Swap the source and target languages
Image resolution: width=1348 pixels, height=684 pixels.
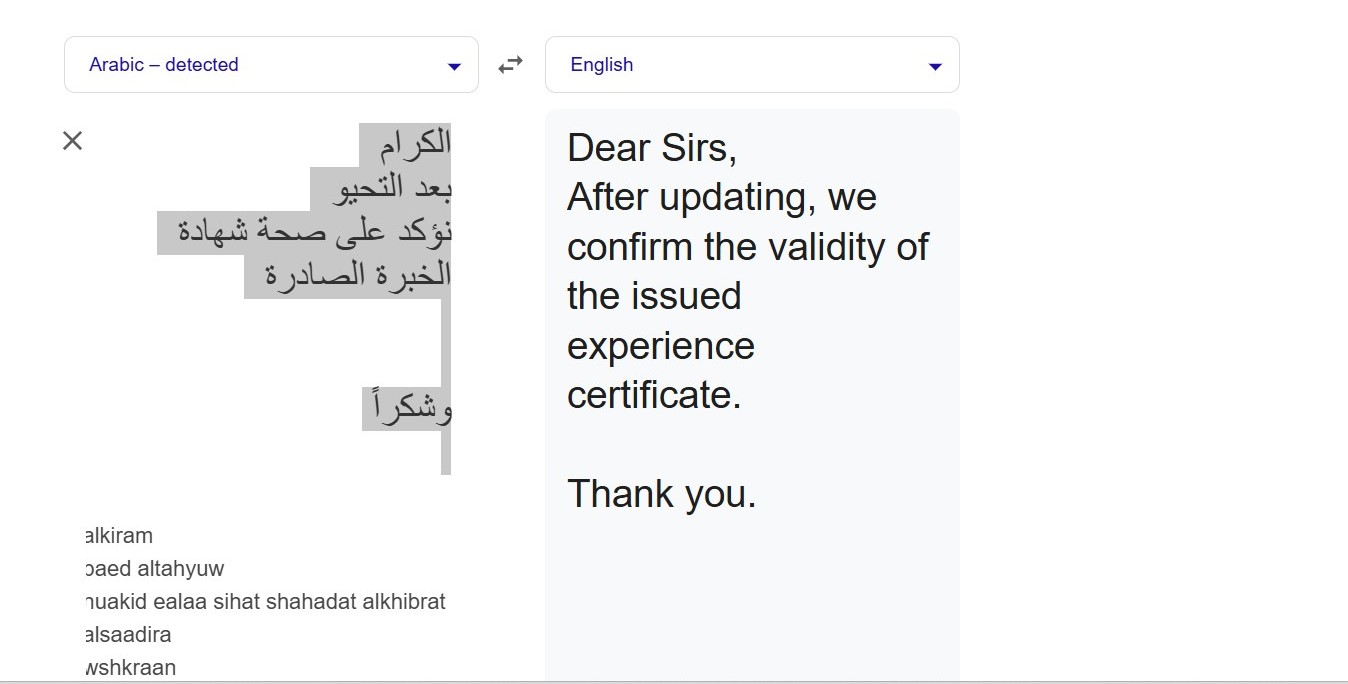[511, 65]
